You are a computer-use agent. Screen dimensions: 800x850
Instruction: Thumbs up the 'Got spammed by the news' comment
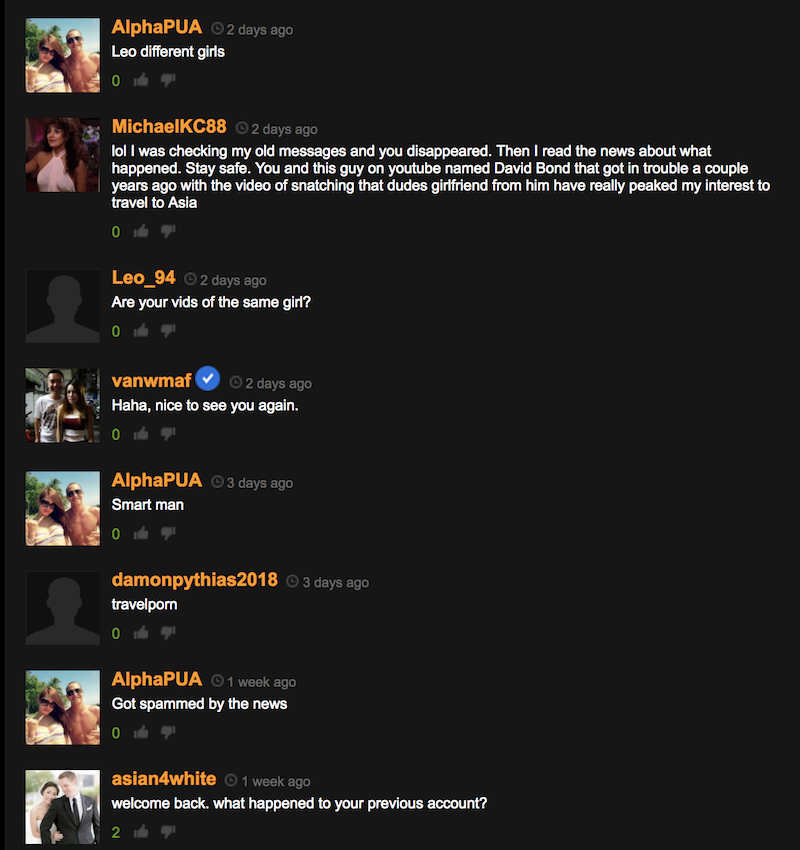tap(141, 732)
